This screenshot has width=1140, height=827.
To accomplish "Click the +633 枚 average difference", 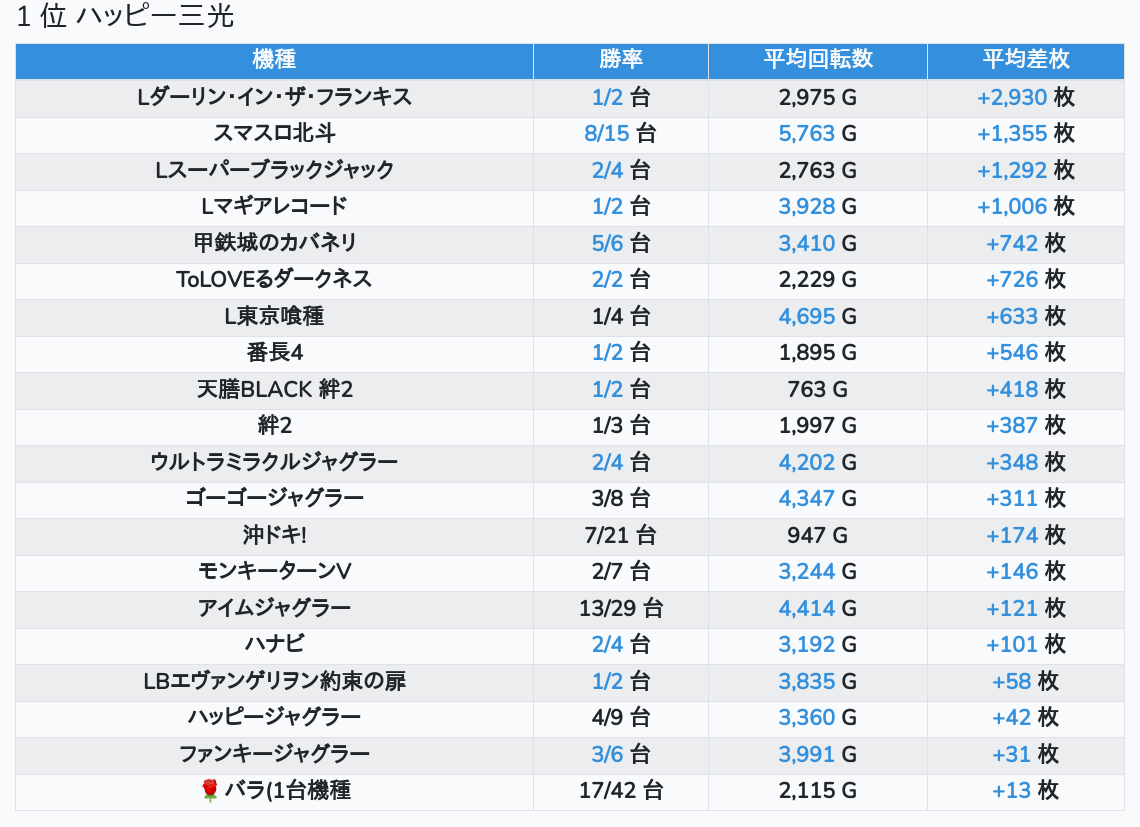I will click(x=1025, y=316).
